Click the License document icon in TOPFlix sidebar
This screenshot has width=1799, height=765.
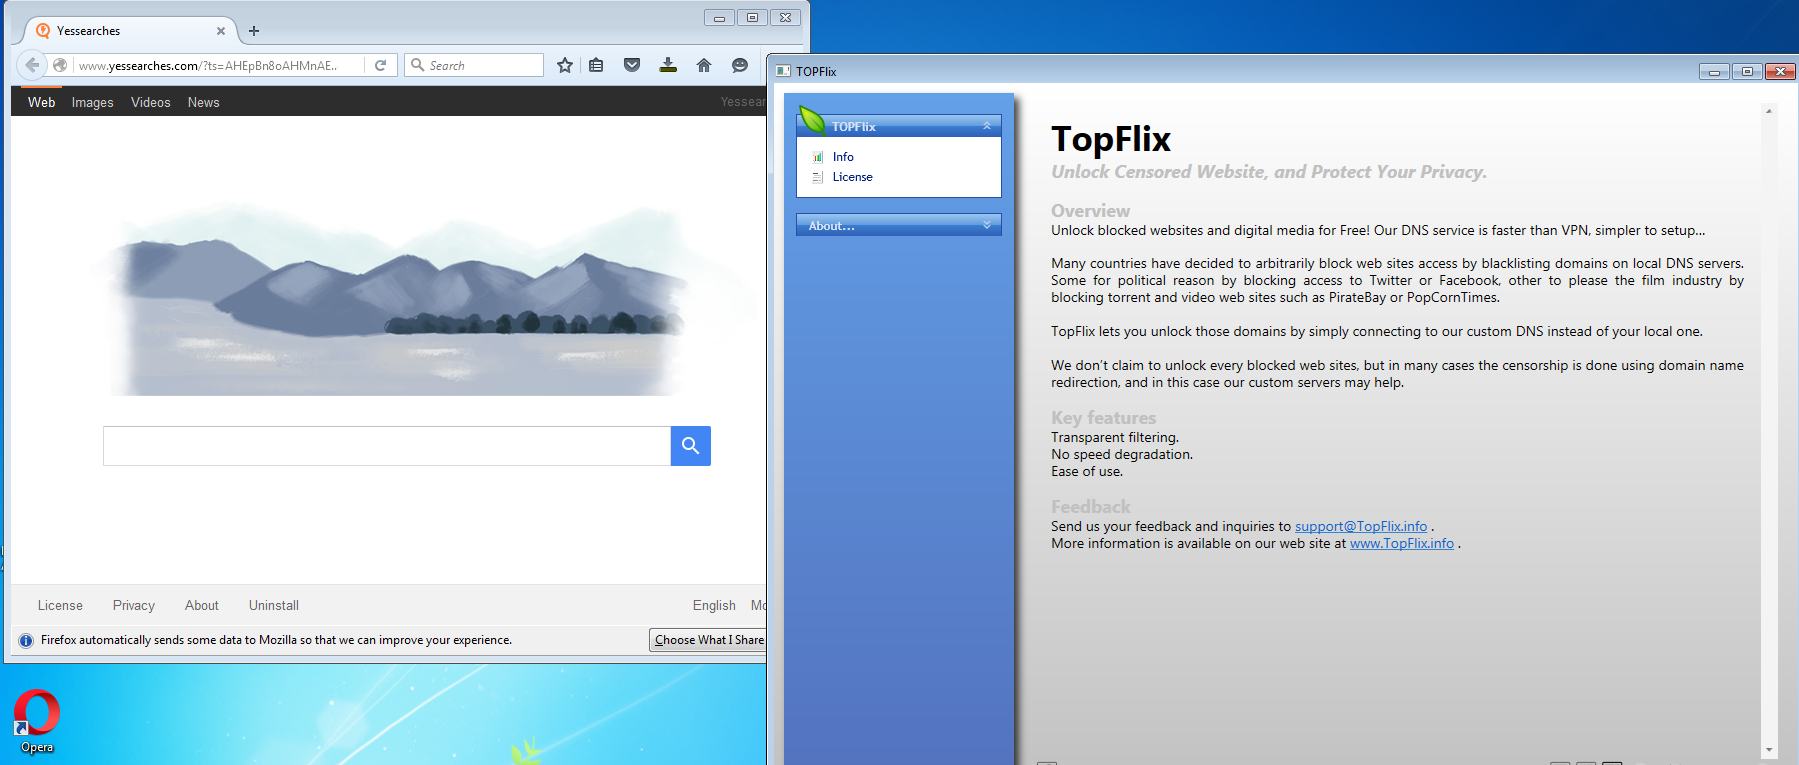coord(818,177)
